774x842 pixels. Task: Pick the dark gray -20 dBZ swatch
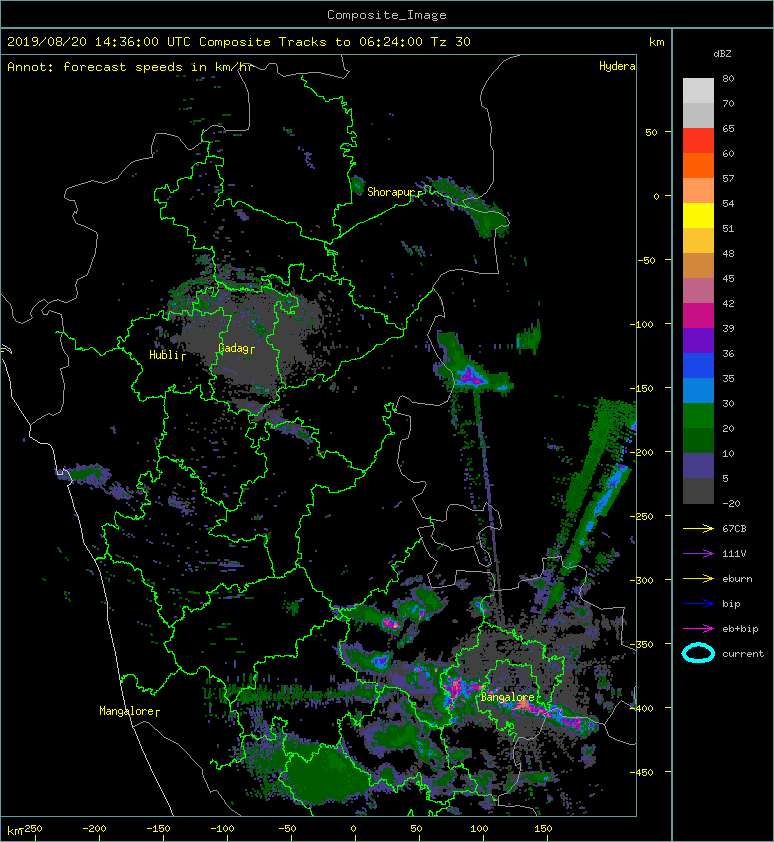[x=698, y=491]
